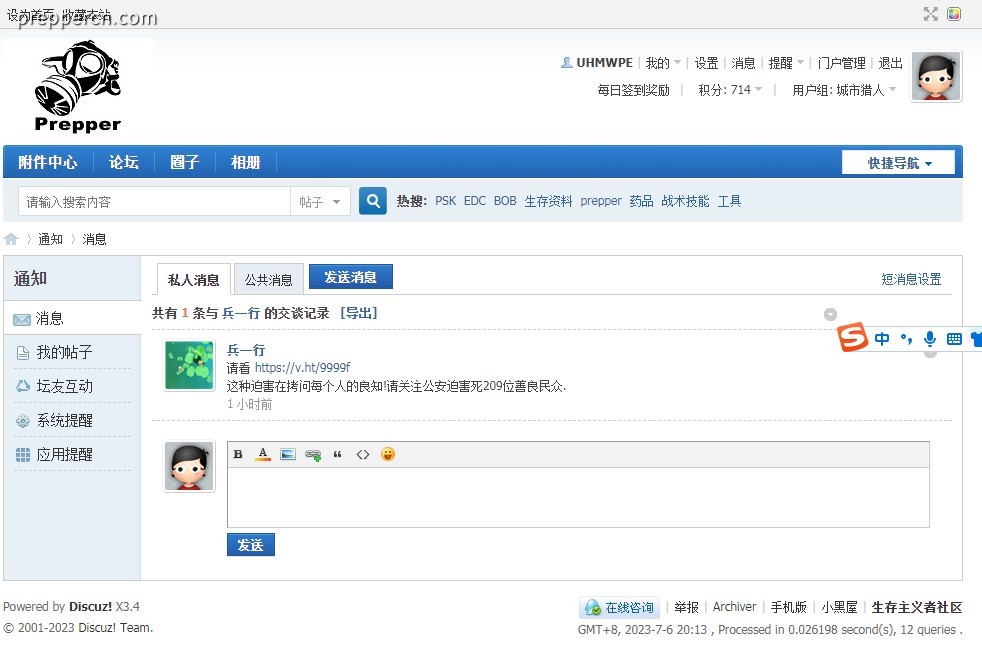Open 圈子 in the nav bar

point(185,162)
